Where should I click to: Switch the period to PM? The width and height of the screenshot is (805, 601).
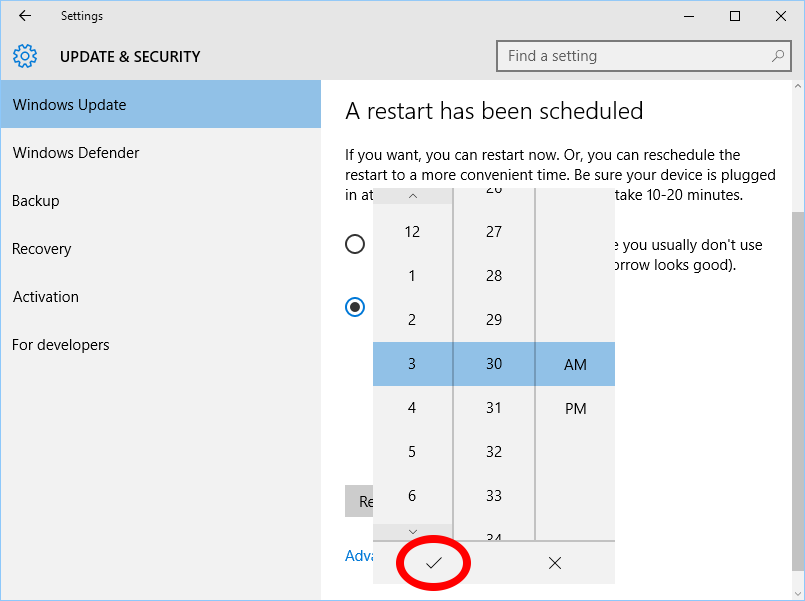tap(575, 409)
